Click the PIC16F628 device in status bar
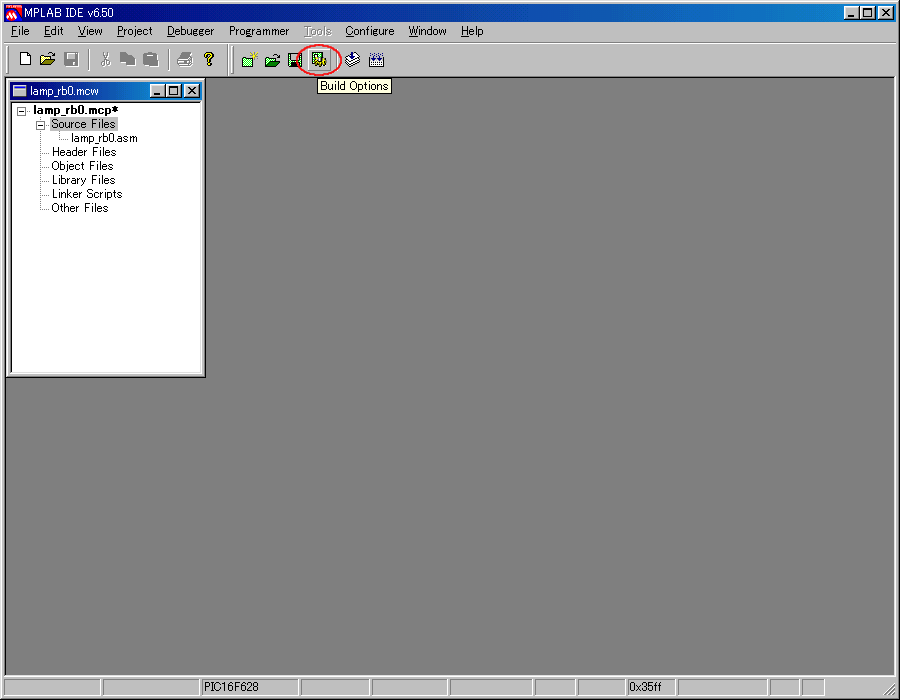900x700 pixels. [x=250, y=687]
